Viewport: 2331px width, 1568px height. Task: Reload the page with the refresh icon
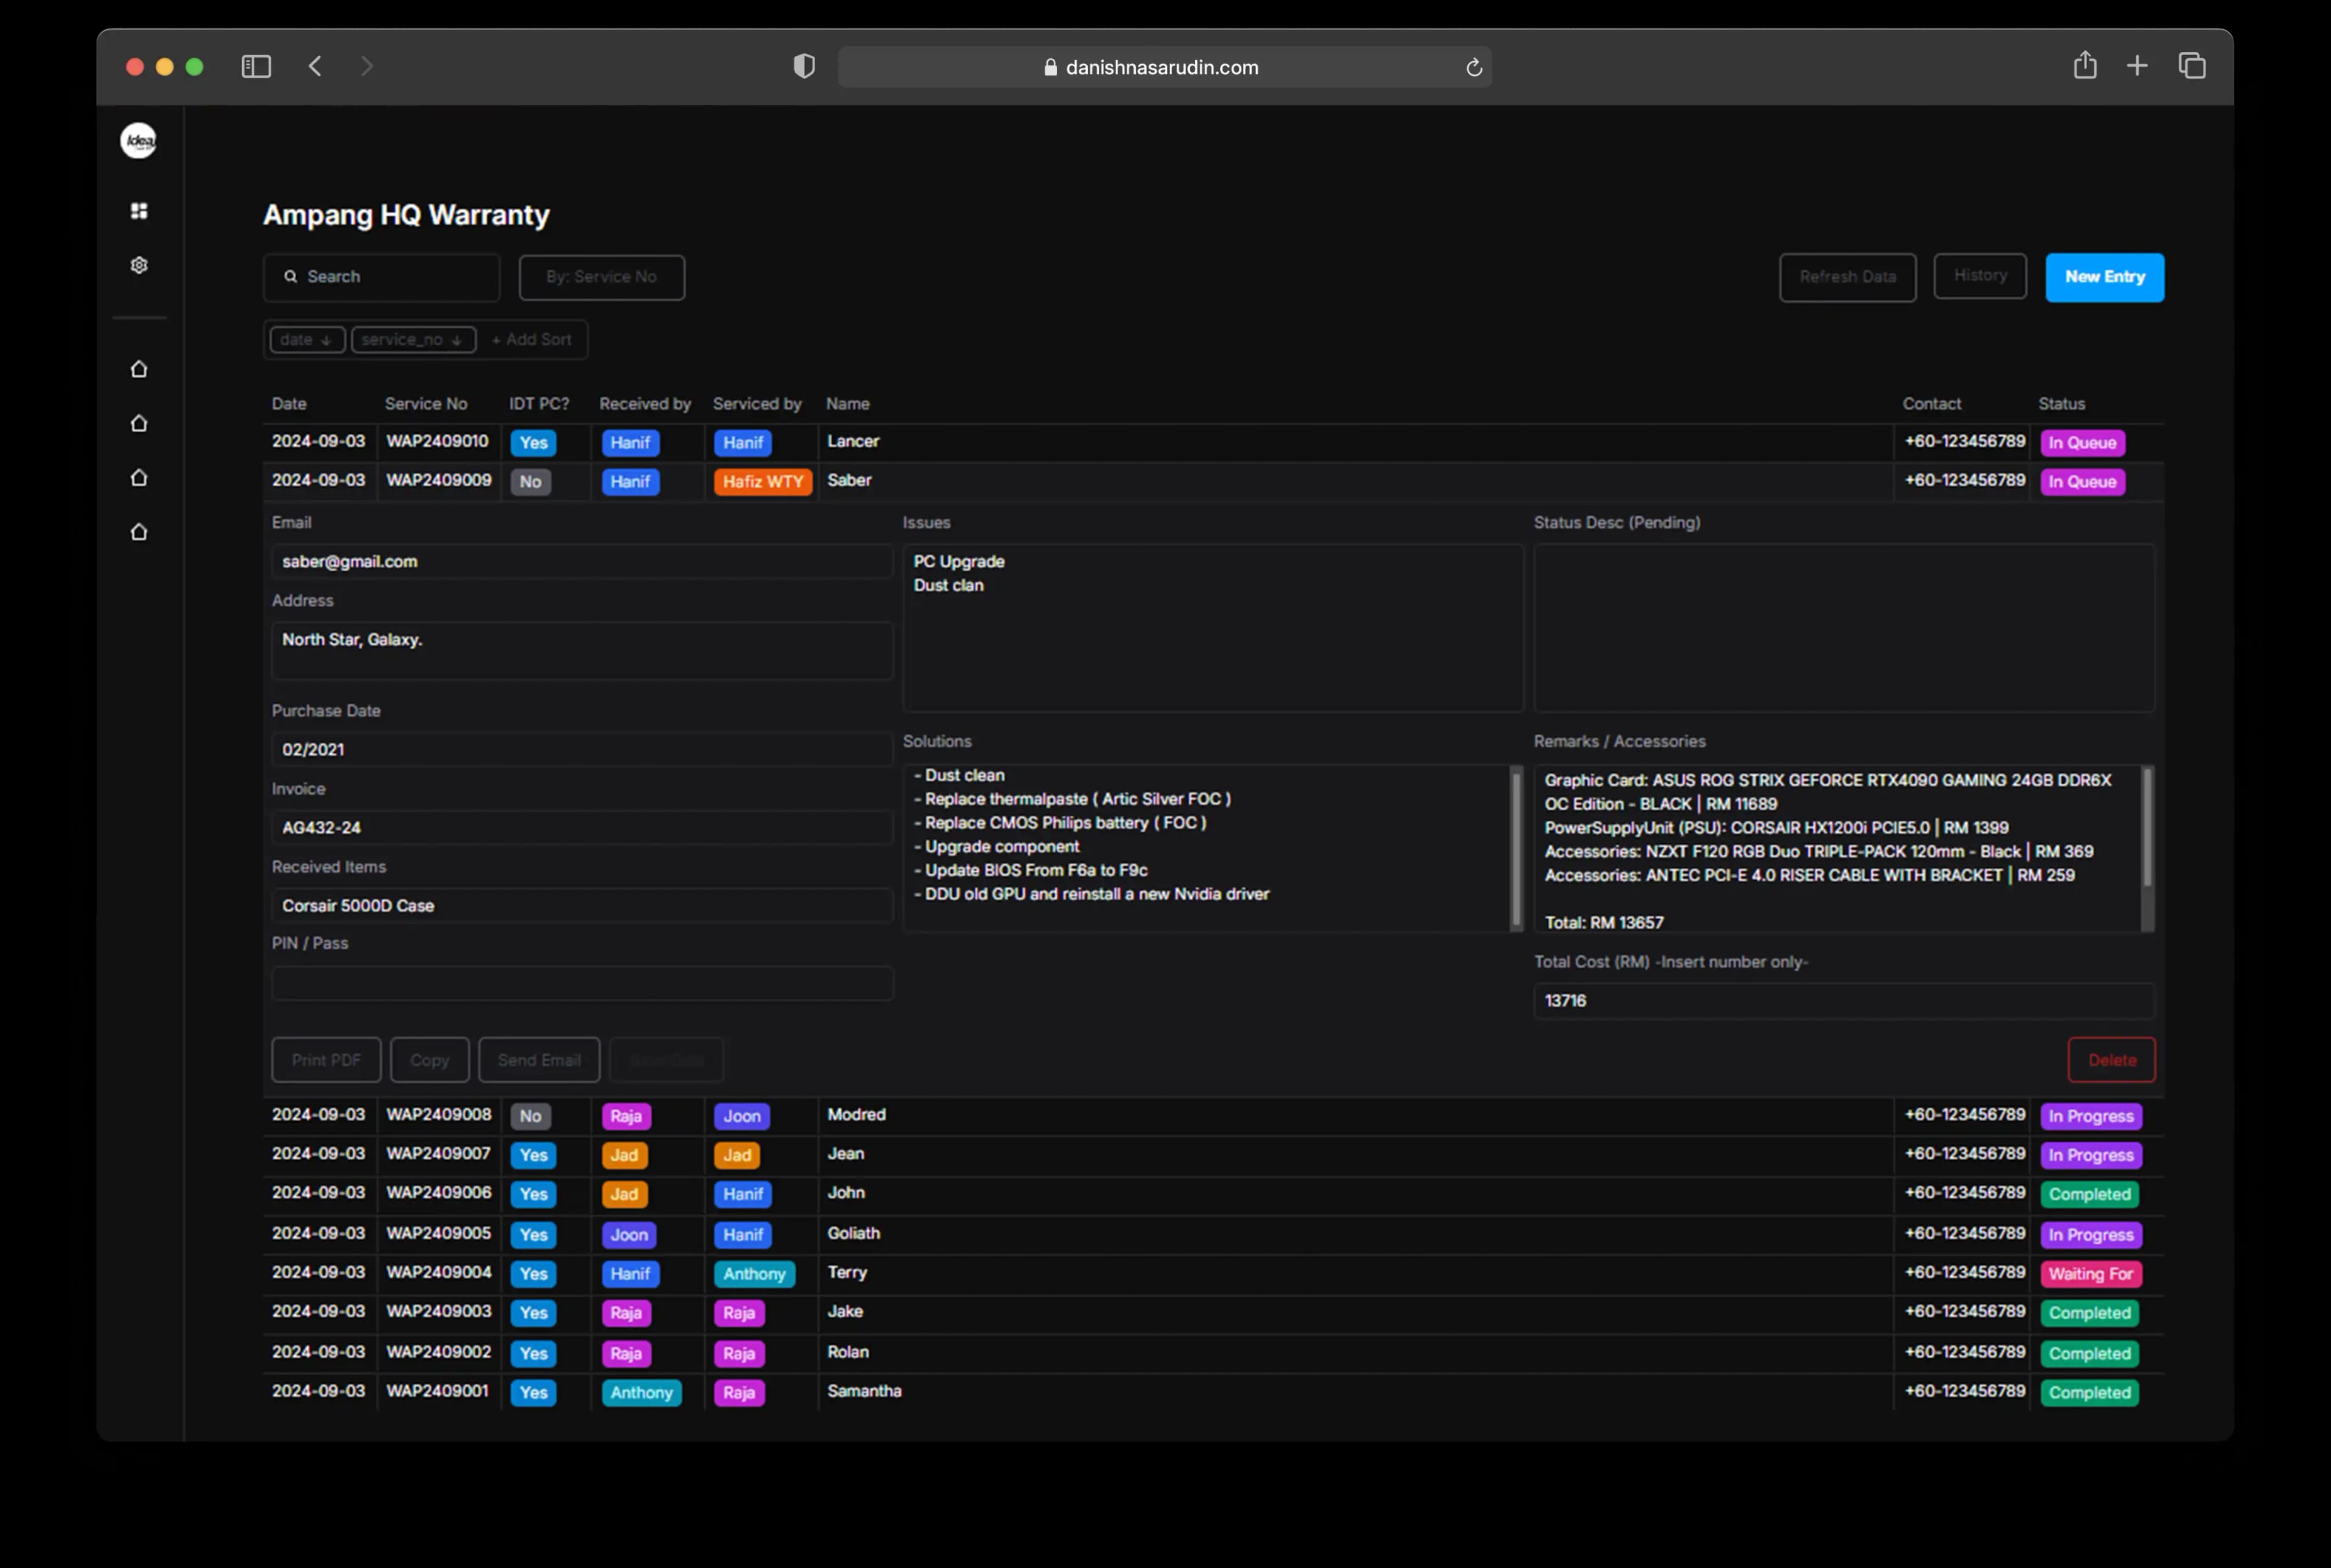point(1473,67)
